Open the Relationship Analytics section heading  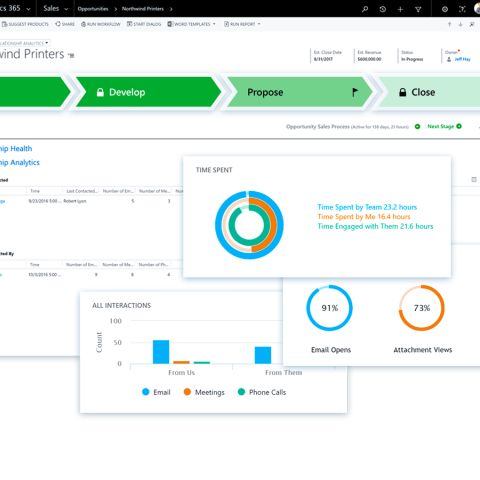(x=20, y=163)
